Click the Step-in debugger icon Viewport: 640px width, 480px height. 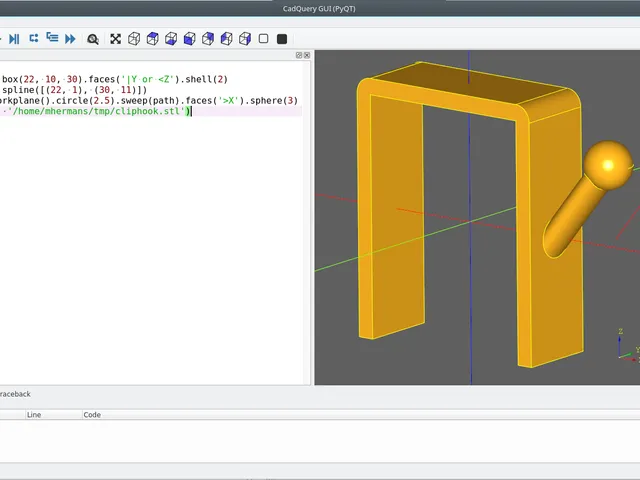click(52, 38)
